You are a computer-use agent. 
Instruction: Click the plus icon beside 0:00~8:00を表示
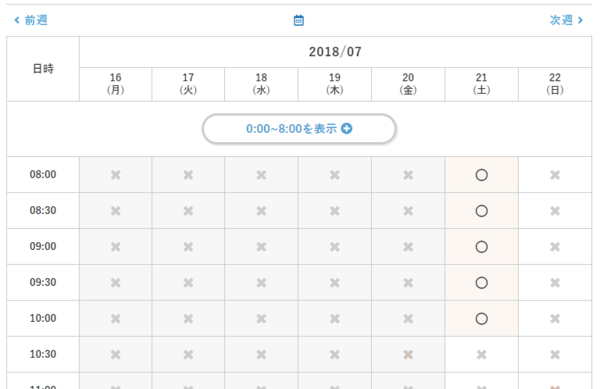coord(347,129)
